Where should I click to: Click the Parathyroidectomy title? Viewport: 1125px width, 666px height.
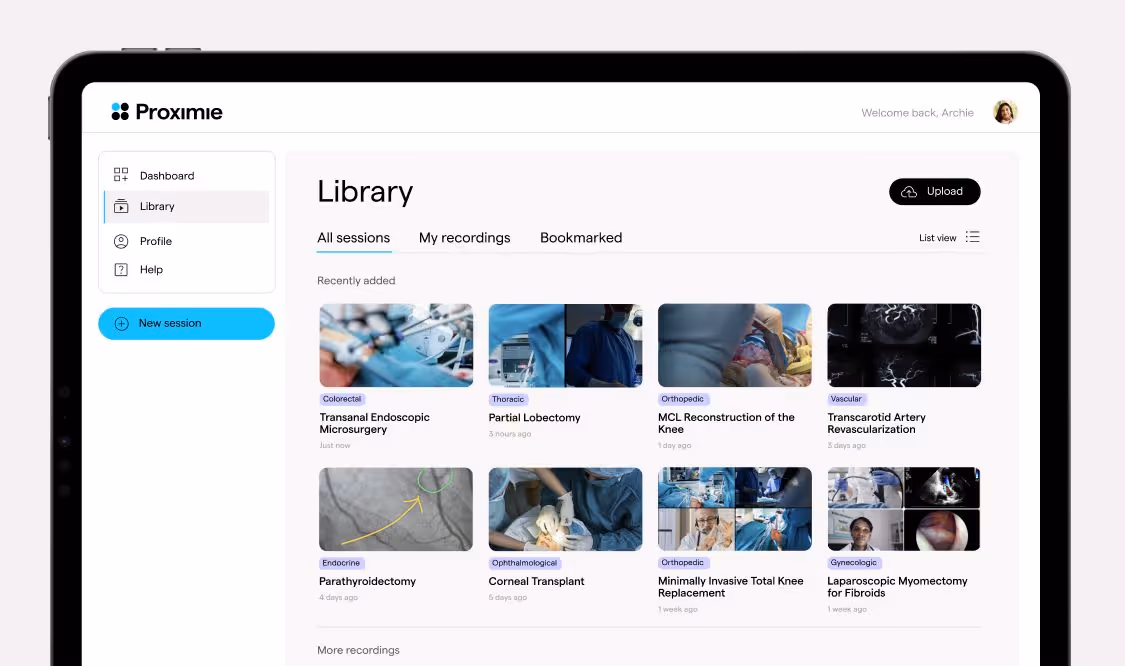[x=367, y=581]
